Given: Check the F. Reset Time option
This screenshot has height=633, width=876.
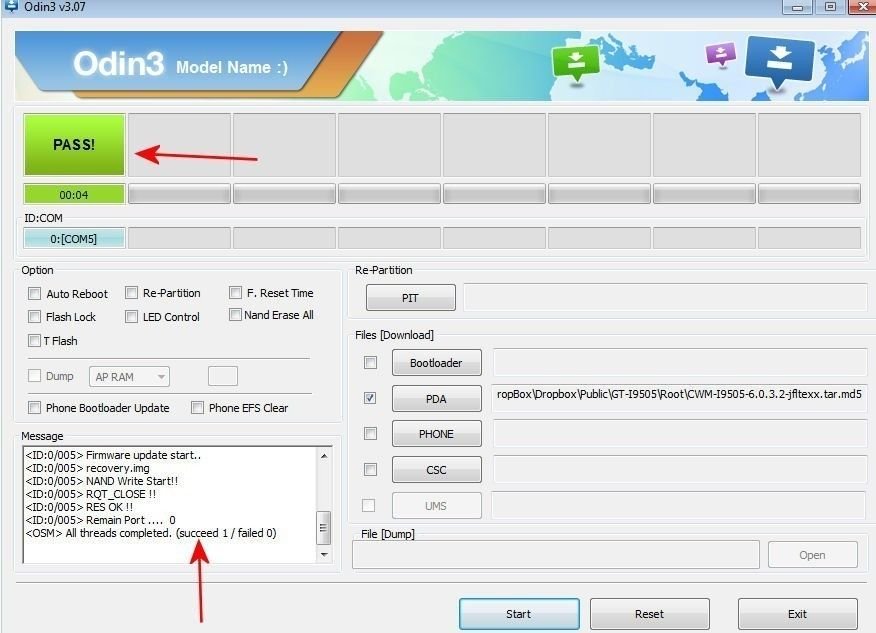Looking at the screenshot, I should (236, 293).
